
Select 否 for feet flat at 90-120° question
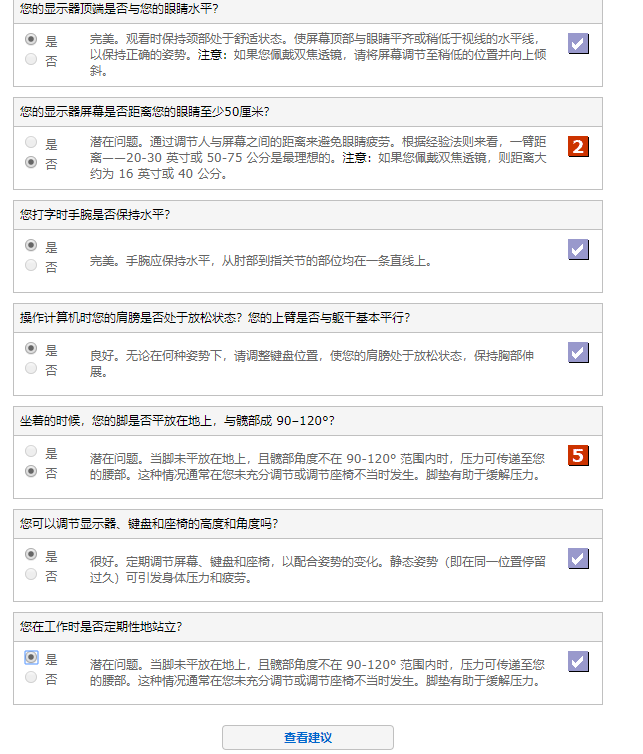point(31,471)
